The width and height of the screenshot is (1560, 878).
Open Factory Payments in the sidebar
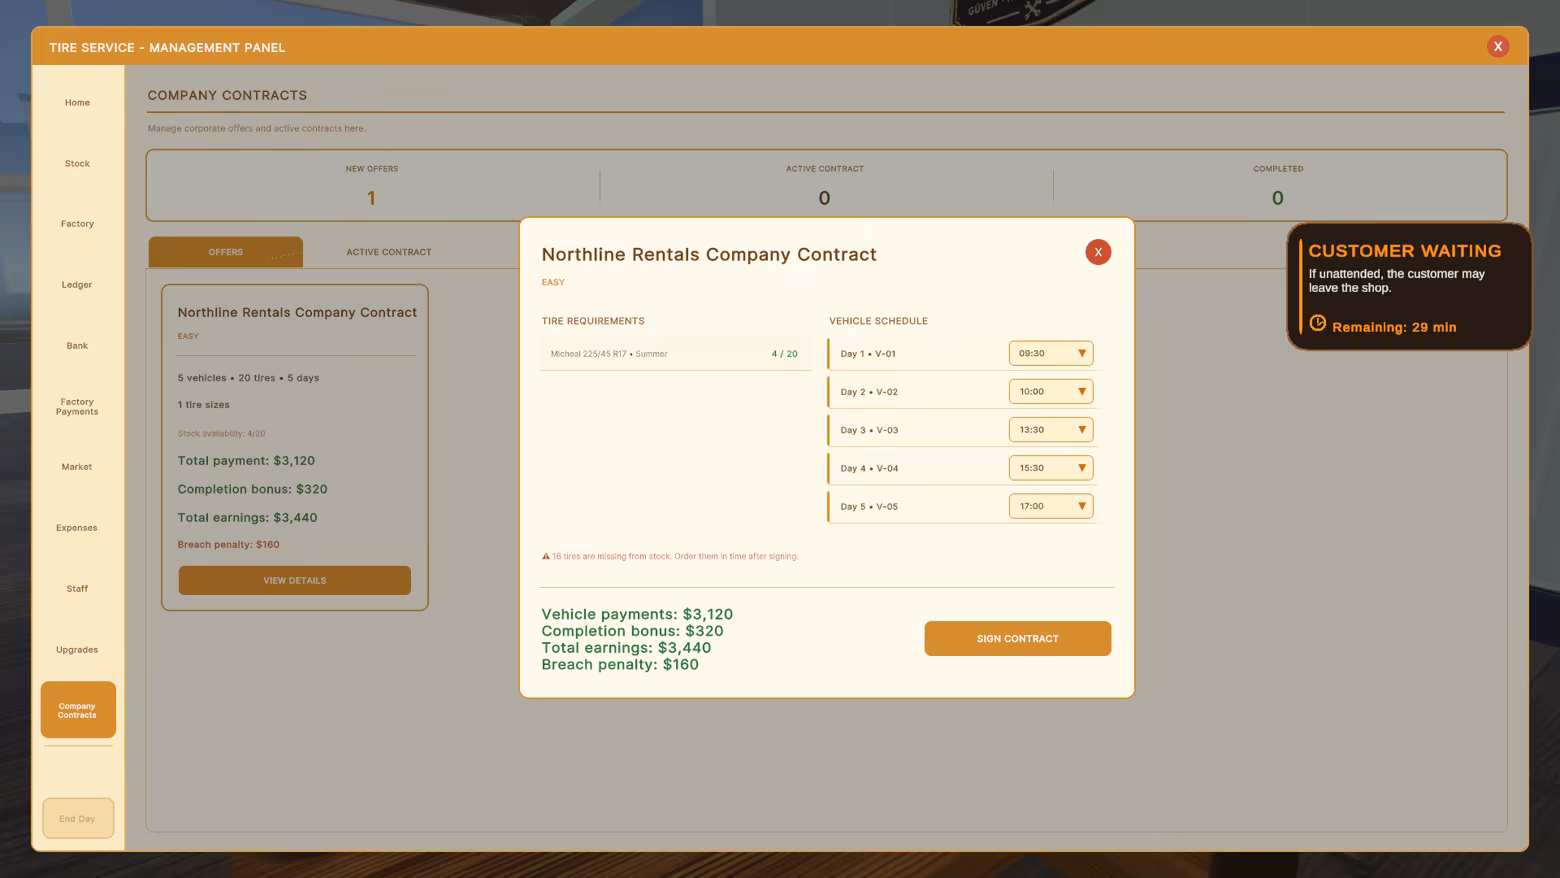pos(77,407)
